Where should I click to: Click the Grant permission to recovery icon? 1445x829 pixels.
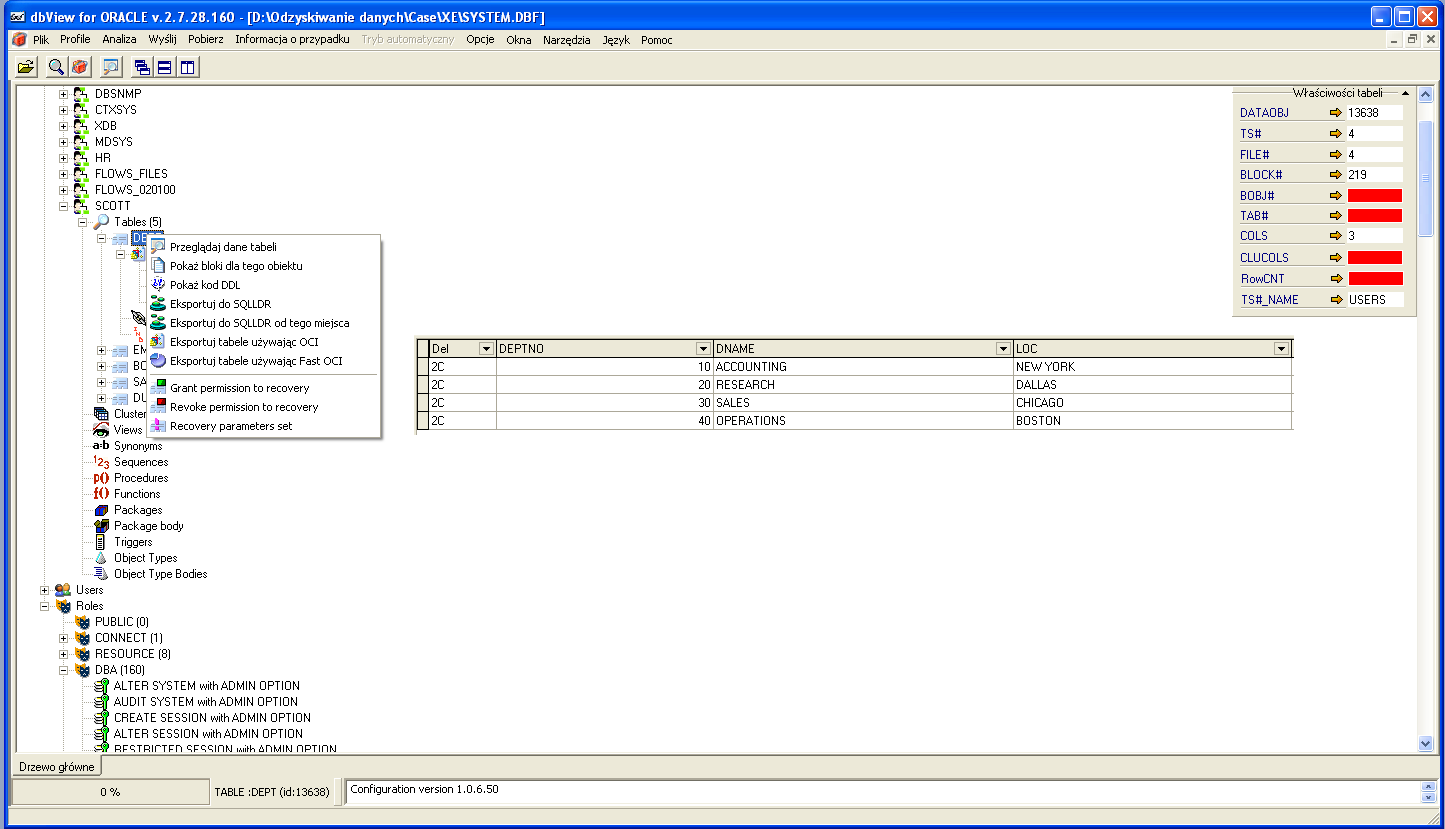(158, 388)
